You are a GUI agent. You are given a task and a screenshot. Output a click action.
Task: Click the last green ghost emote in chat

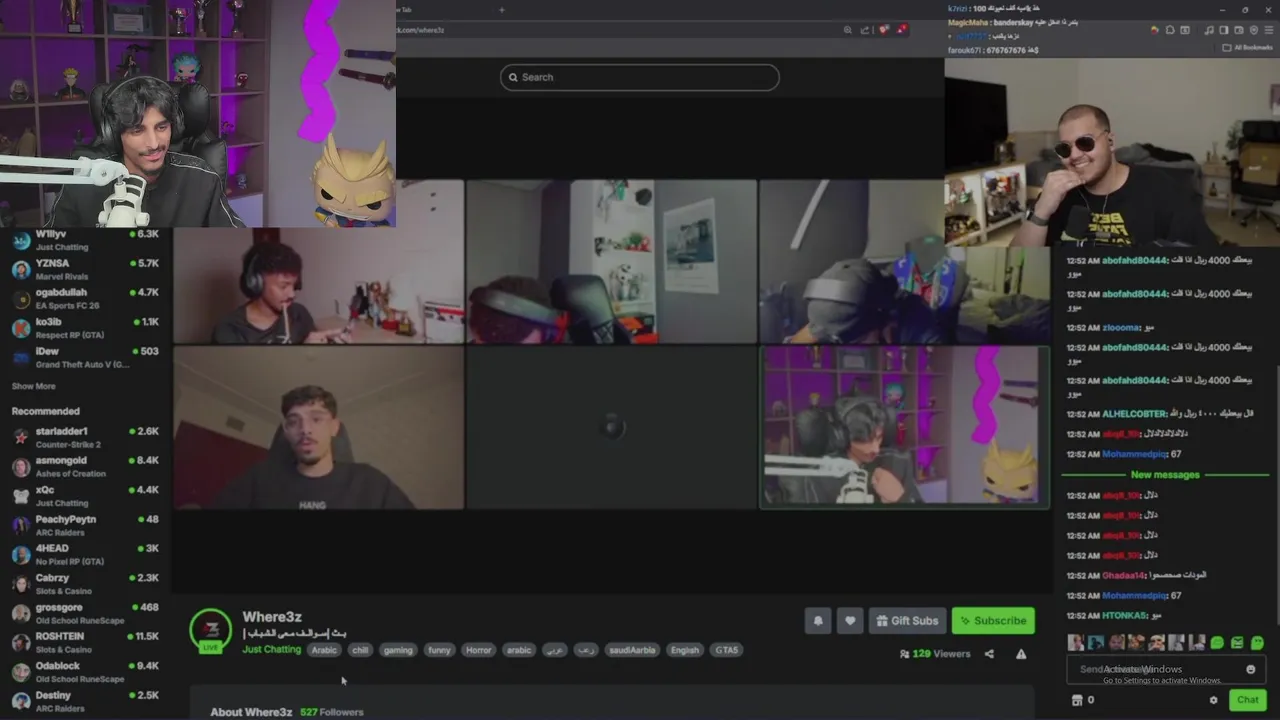pos(1257,643)
